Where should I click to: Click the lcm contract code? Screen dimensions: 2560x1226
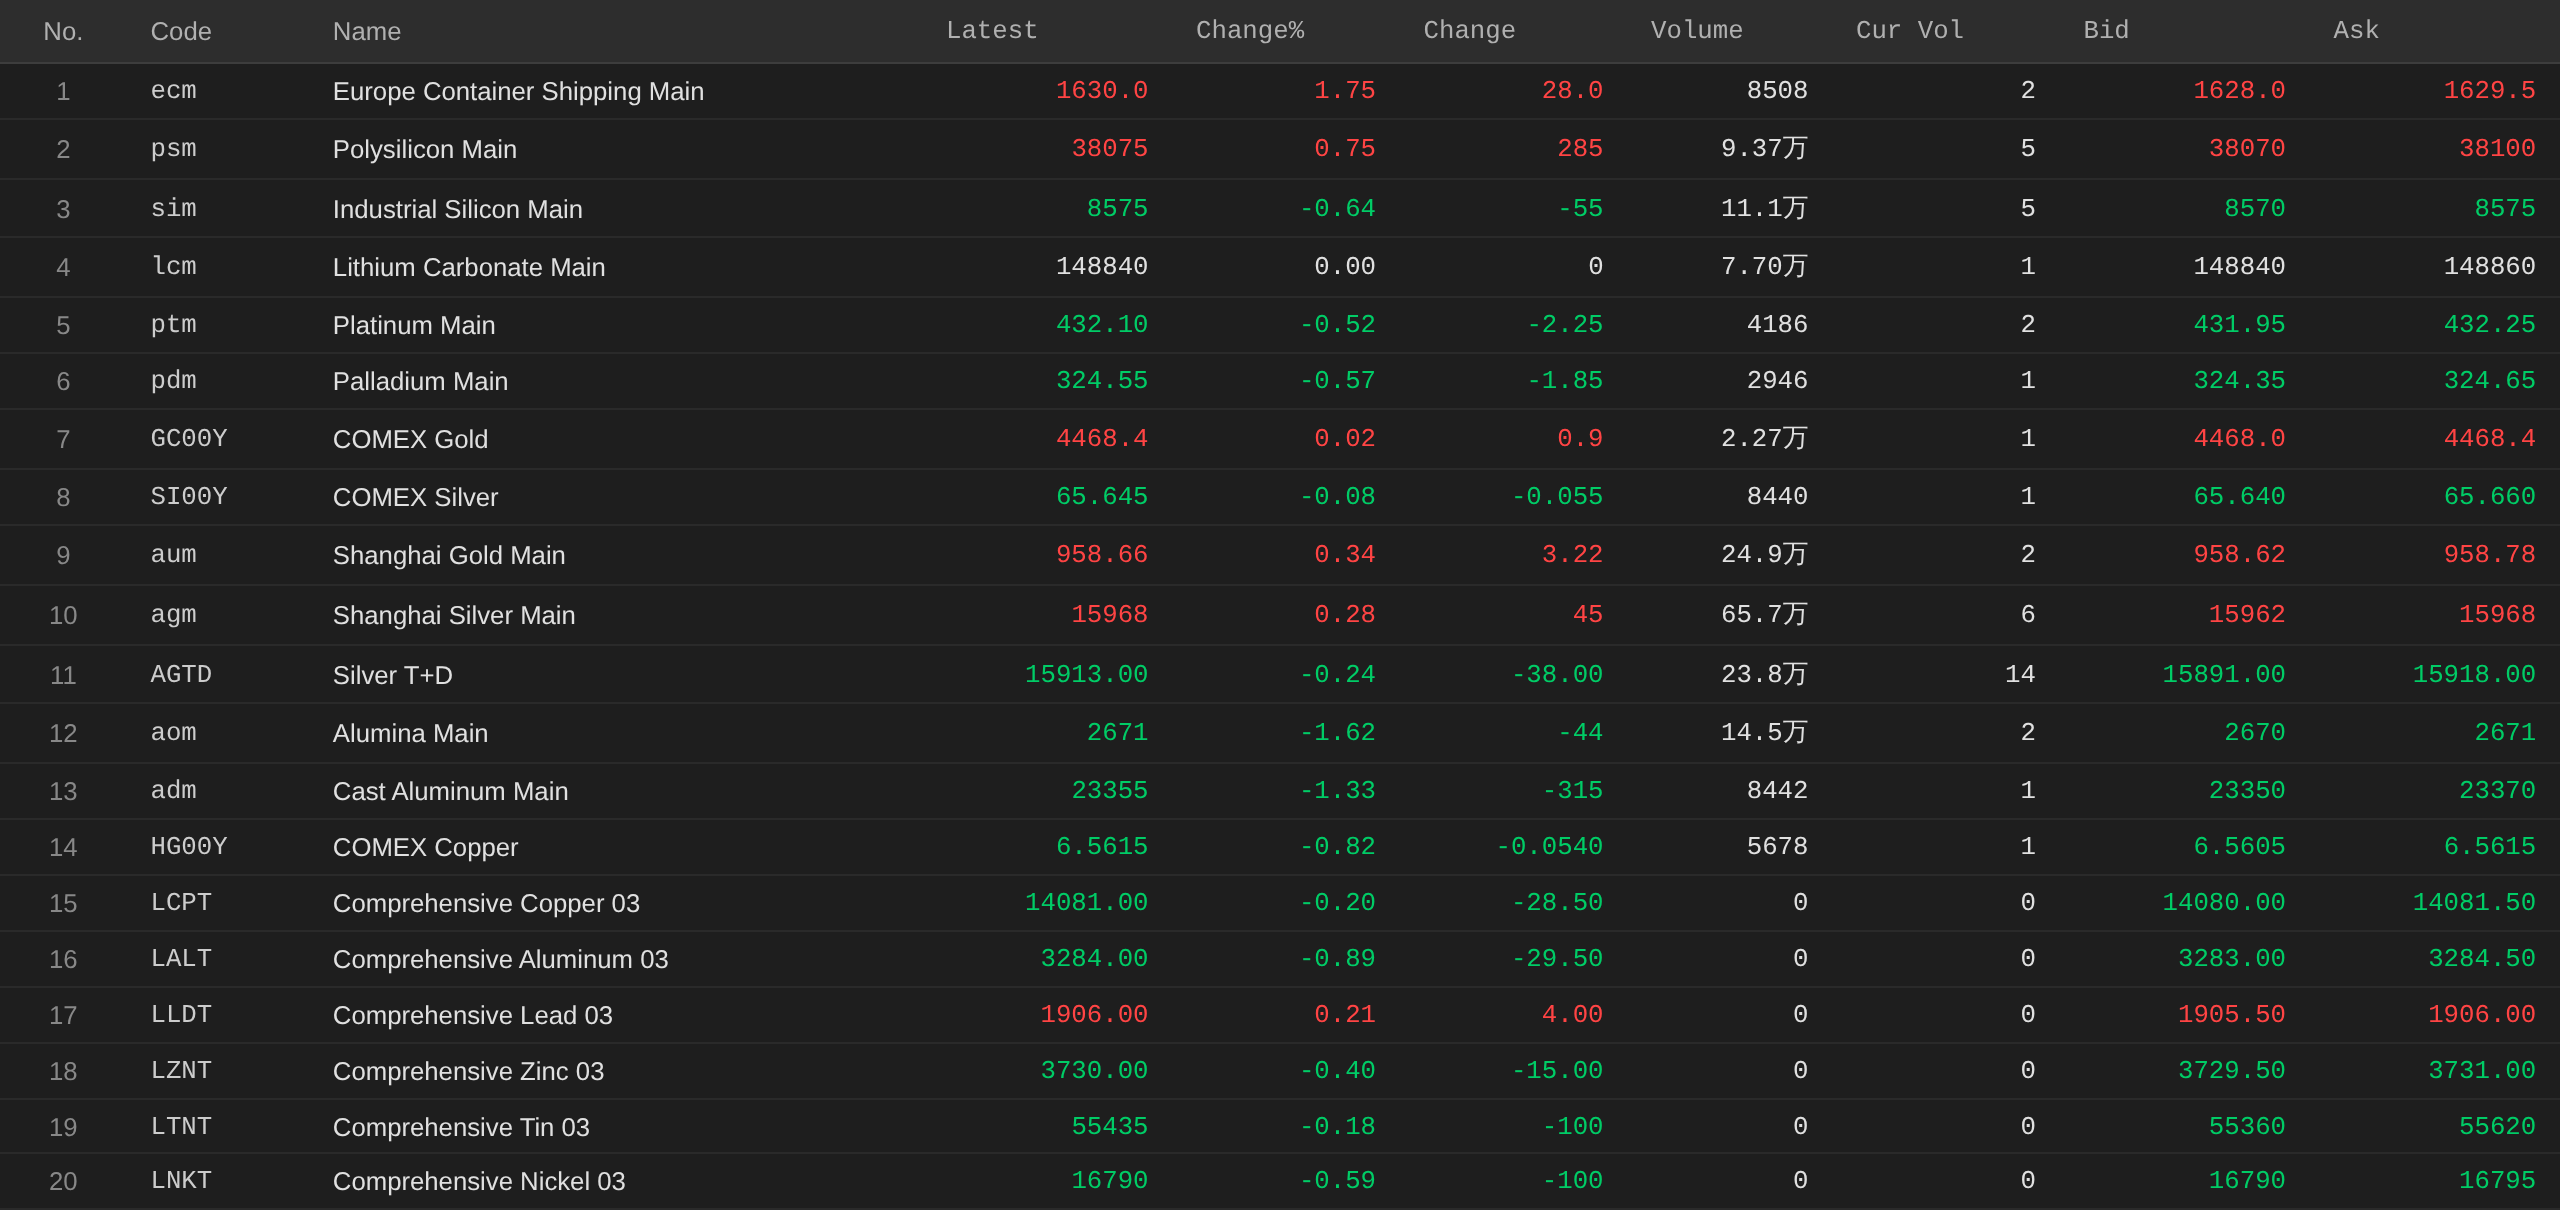pos(173,267)
